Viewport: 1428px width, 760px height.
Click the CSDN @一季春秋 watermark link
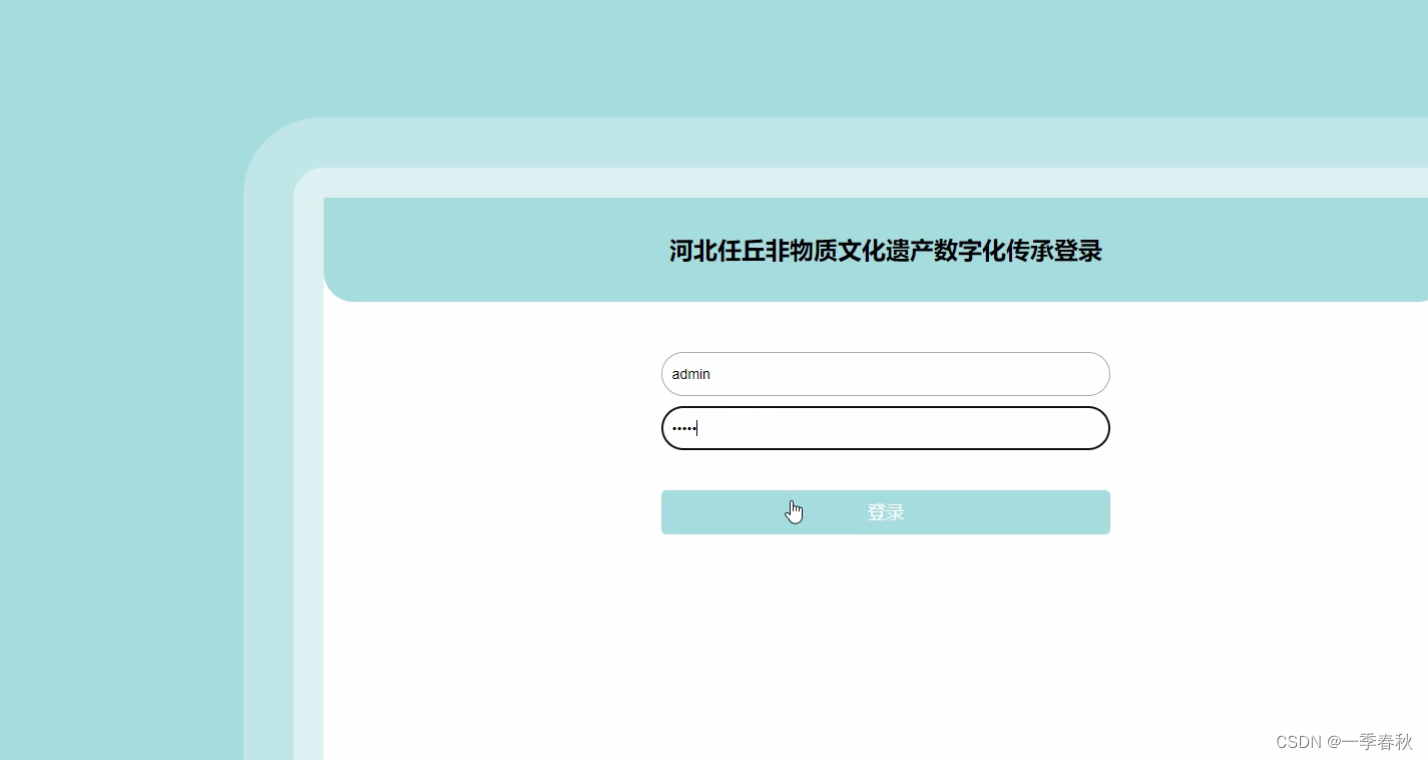1345,741
